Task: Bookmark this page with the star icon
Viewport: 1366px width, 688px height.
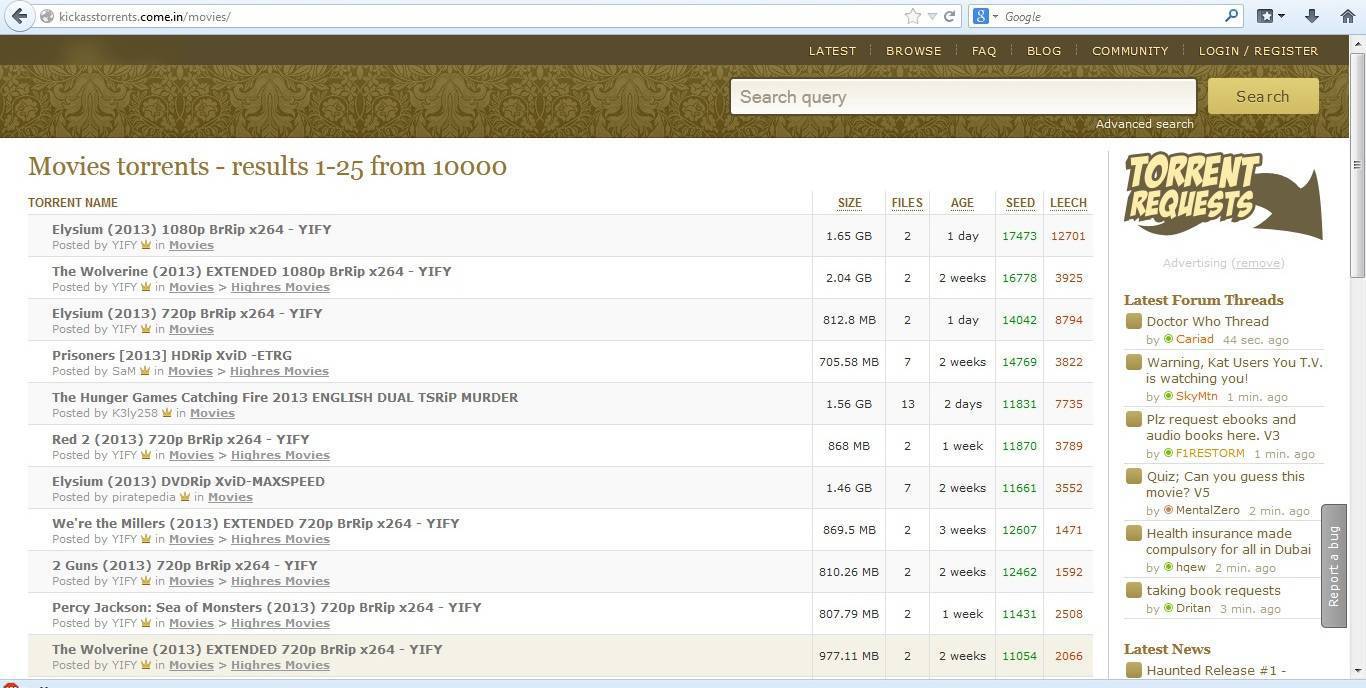Action: [912, 16]
